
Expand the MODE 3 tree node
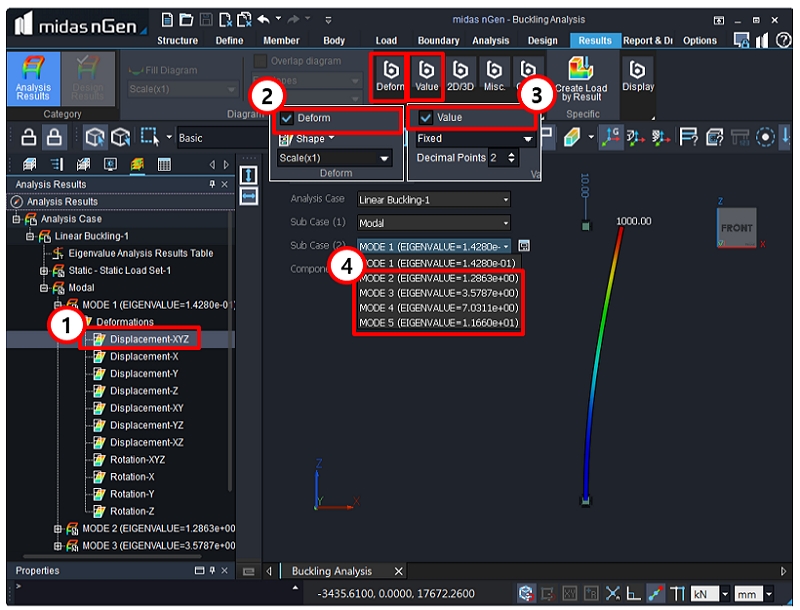(58, 546)
